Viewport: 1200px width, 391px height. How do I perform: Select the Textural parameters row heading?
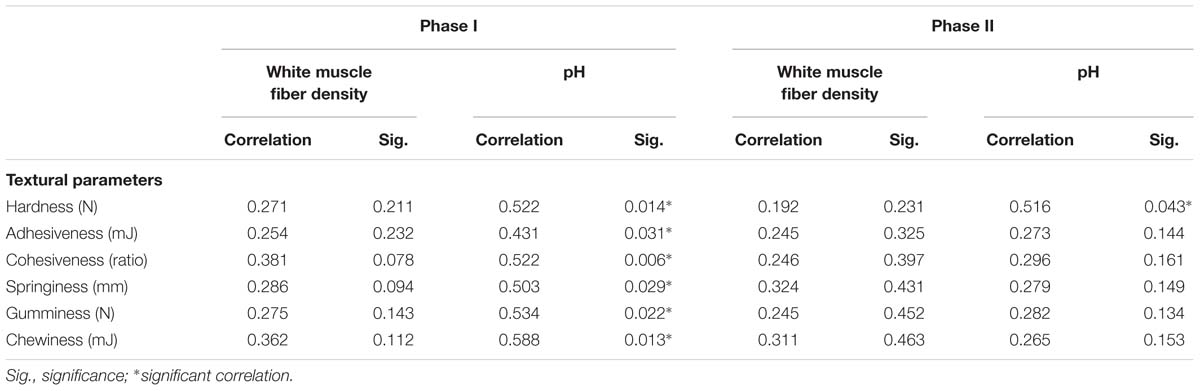point(71,181)
